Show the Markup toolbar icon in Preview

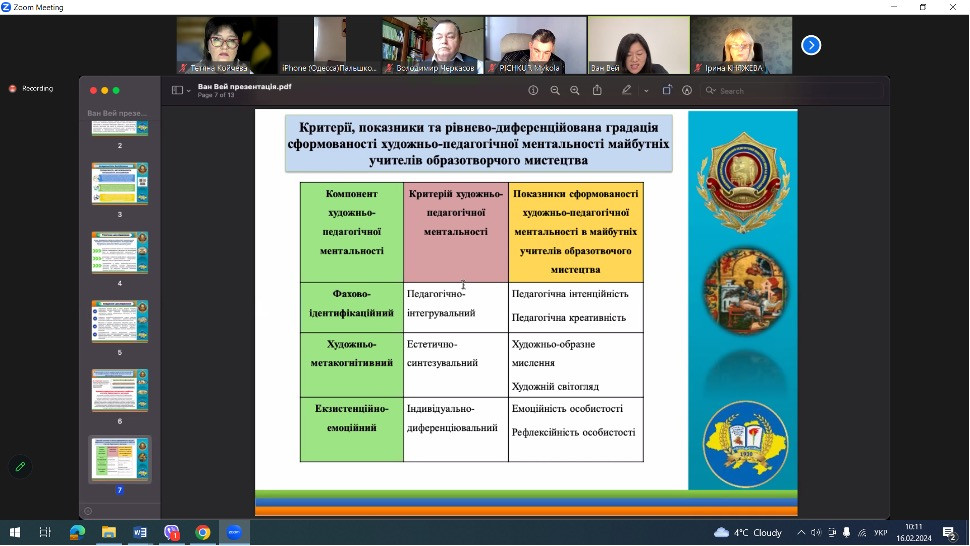point(687,90)
